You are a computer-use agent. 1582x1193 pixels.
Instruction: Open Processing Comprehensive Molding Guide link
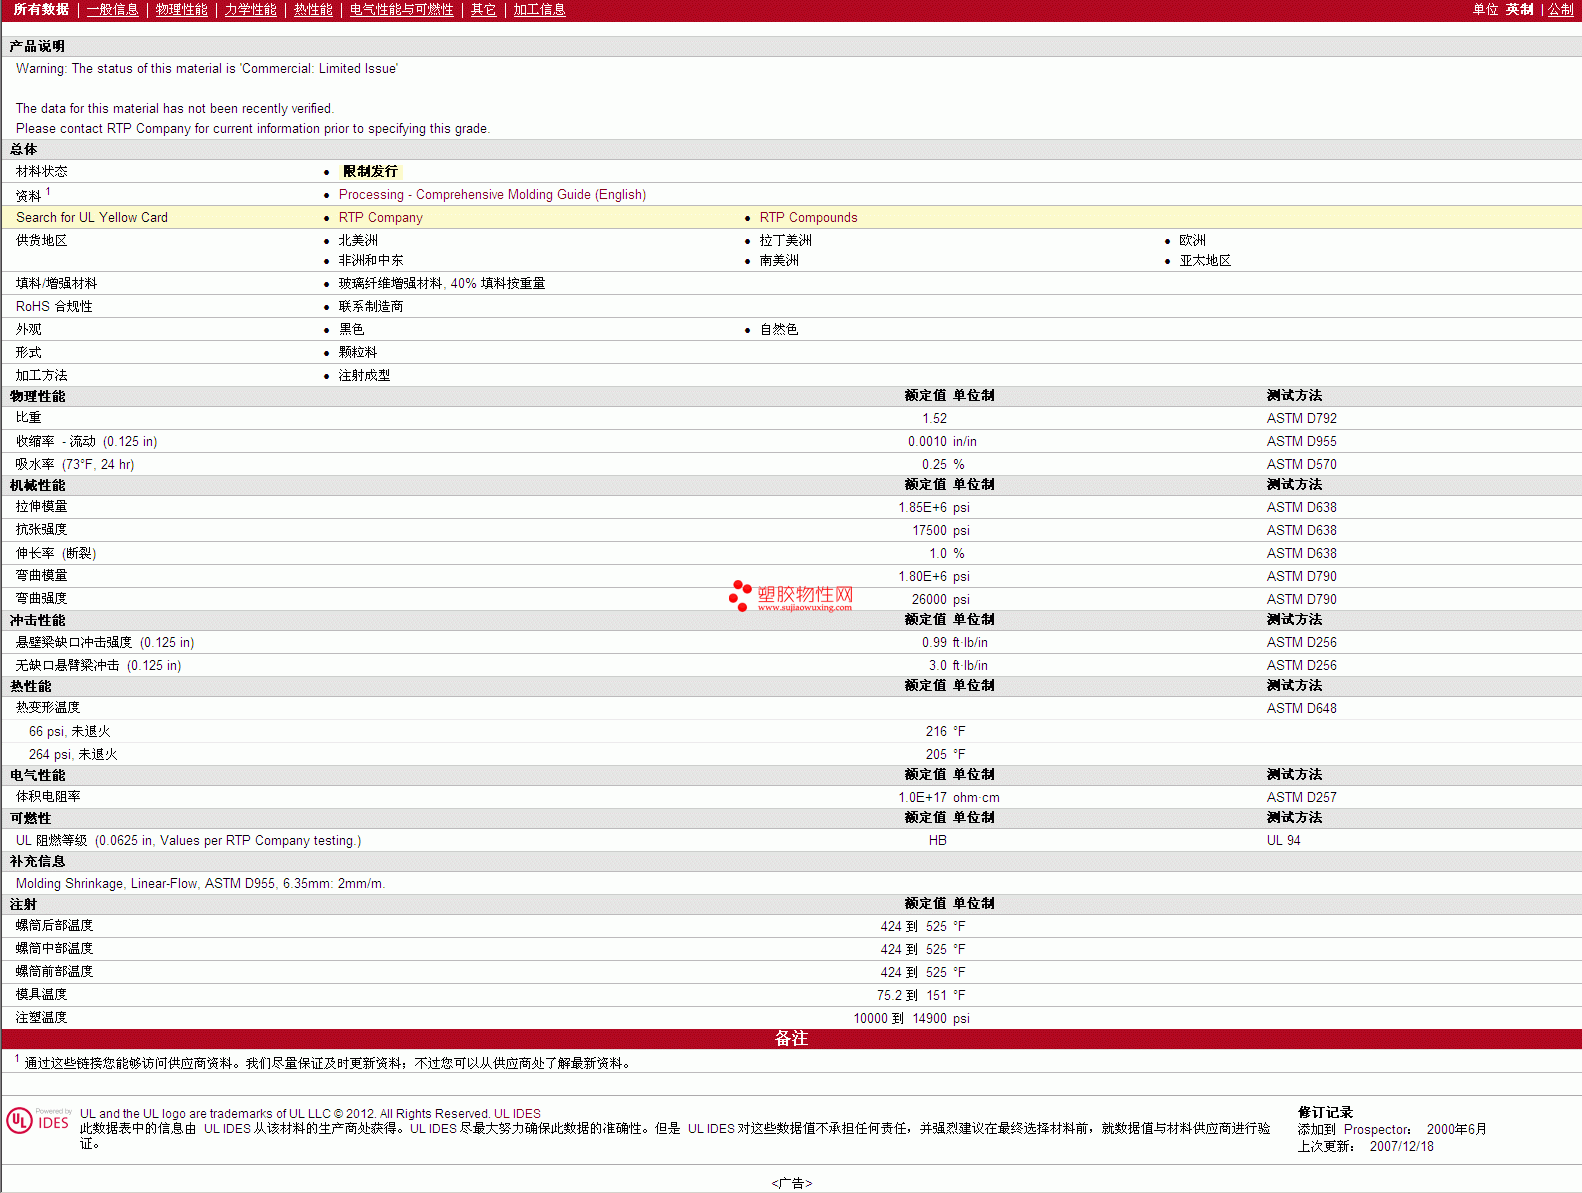492,194
